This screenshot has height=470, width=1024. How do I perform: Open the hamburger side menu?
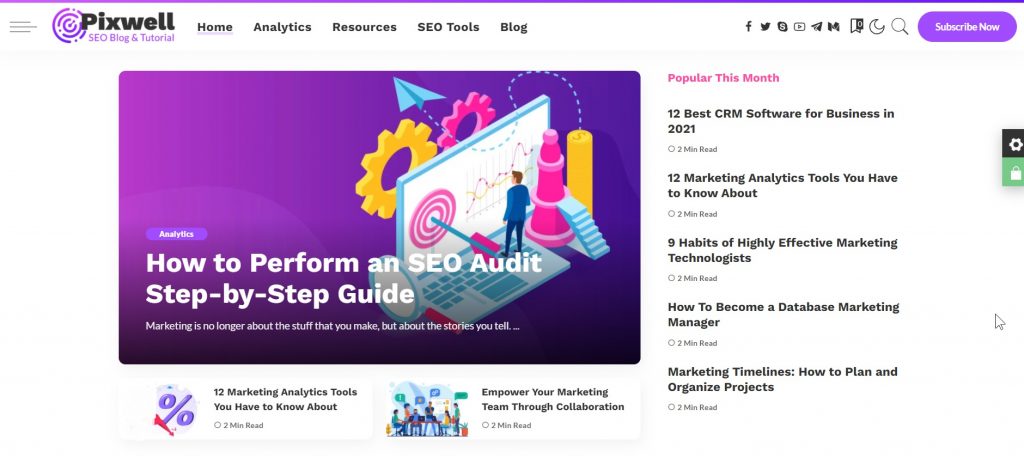coord(23,27)
